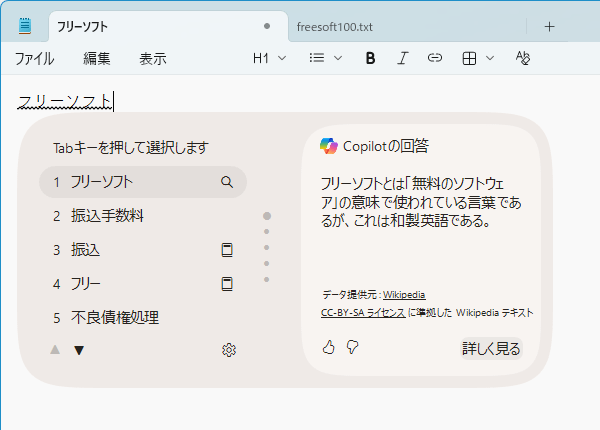Select candidate 1 フリーソフト
This screenshot has height=430, width=600.
[143, 182]
